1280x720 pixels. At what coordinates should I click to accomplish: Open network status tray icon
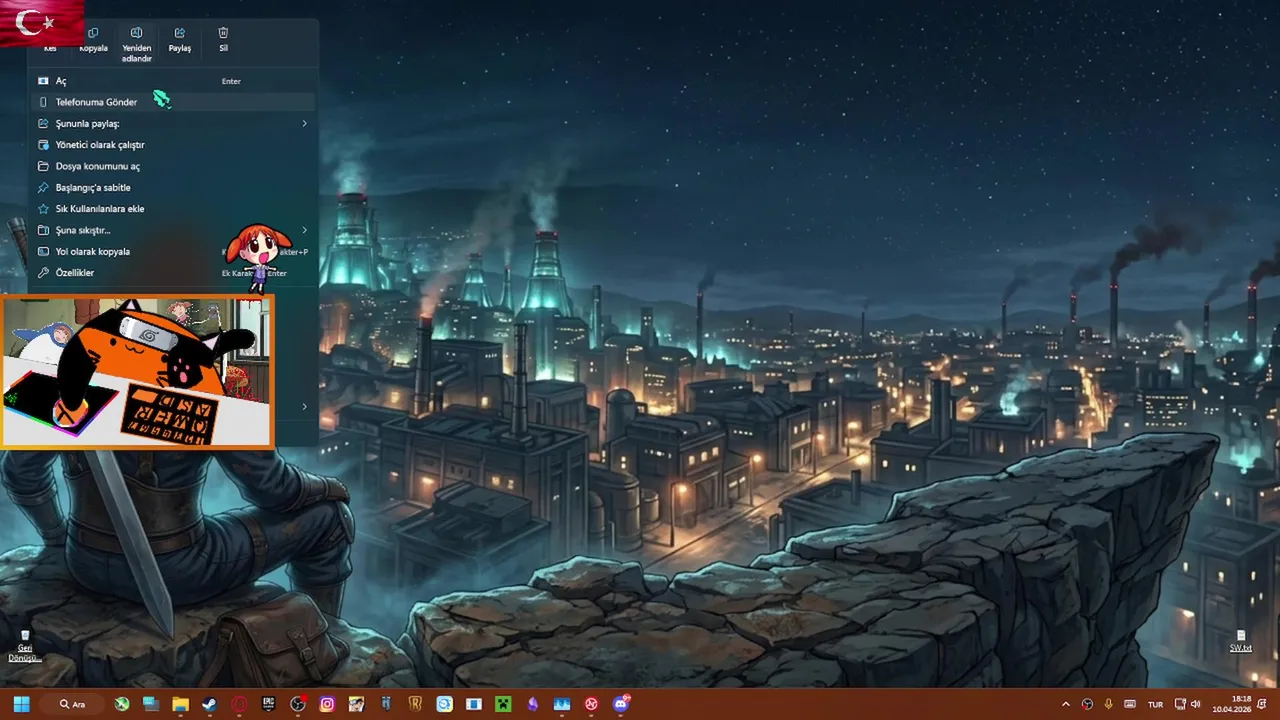pos(1180,704)
